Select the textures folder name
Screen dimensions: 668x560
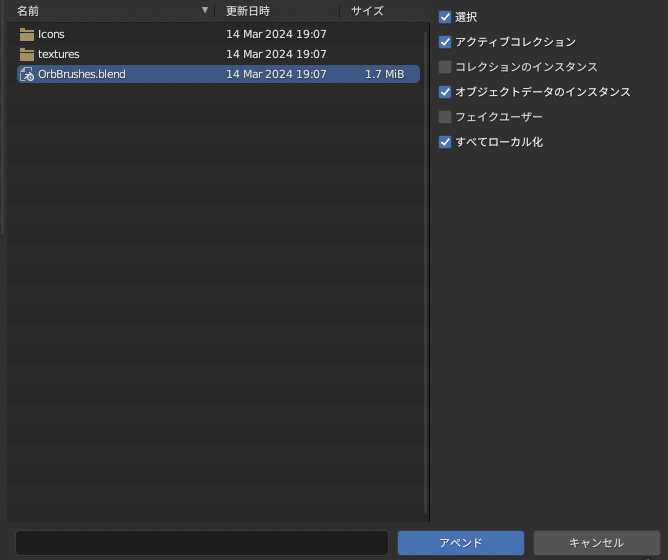click(x=59, y=54)
